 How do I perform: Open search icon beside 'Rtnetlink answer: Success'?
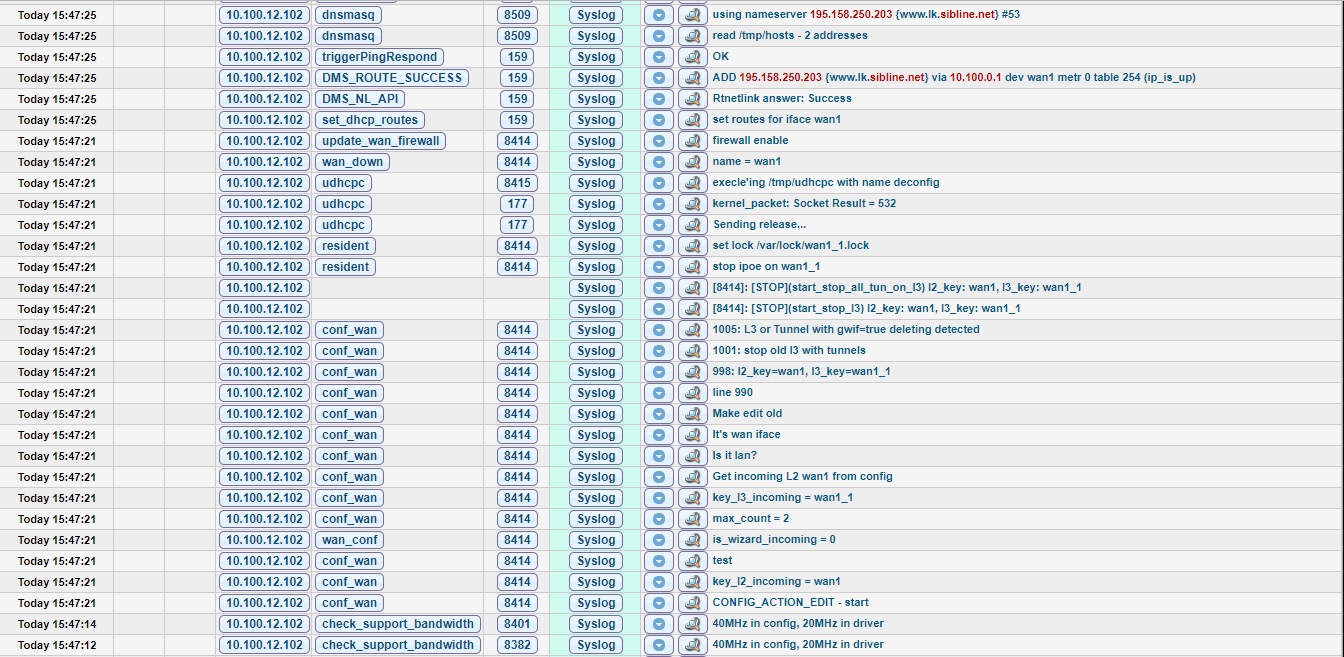click(691, 99)
